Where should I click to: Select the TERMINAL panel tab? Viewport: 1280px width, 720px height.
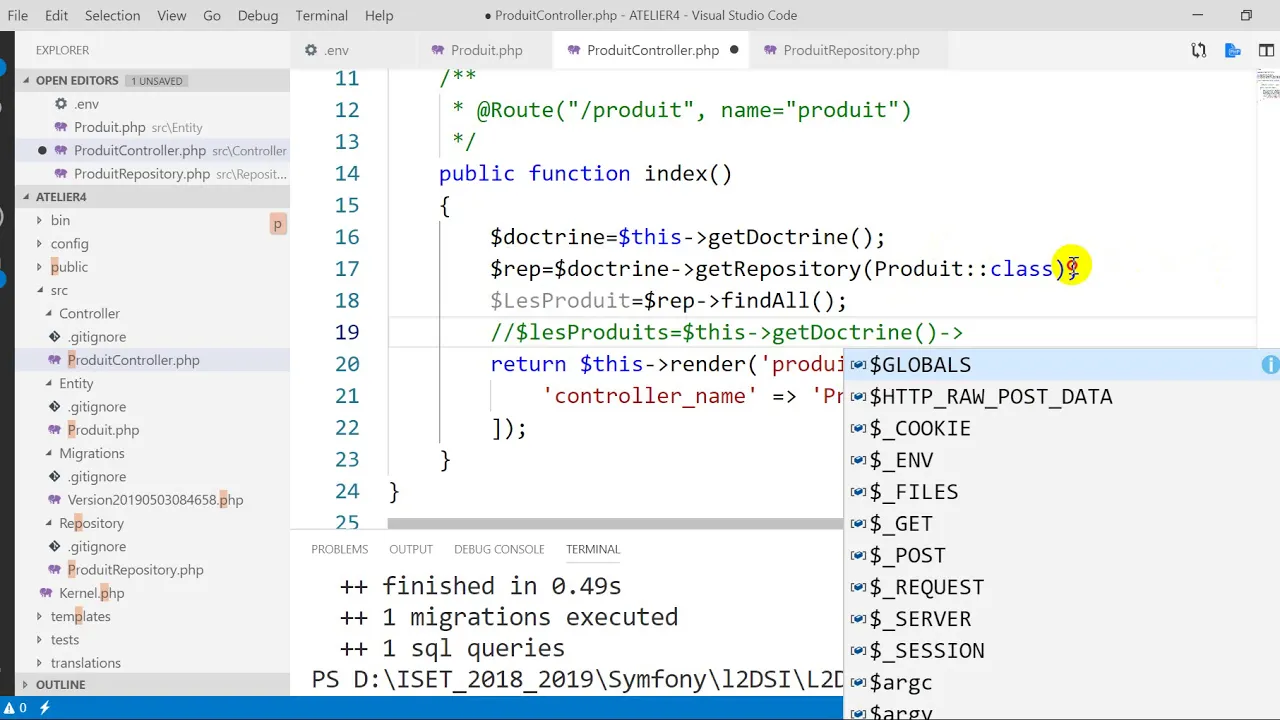pyautogui.click(x=593, y=549)
